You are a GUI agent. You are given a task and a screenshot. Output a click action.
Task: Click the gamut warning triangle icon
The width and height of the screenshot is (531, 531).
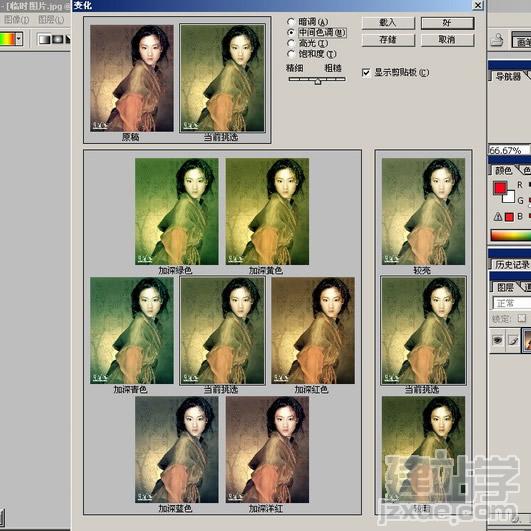[497, 217]
